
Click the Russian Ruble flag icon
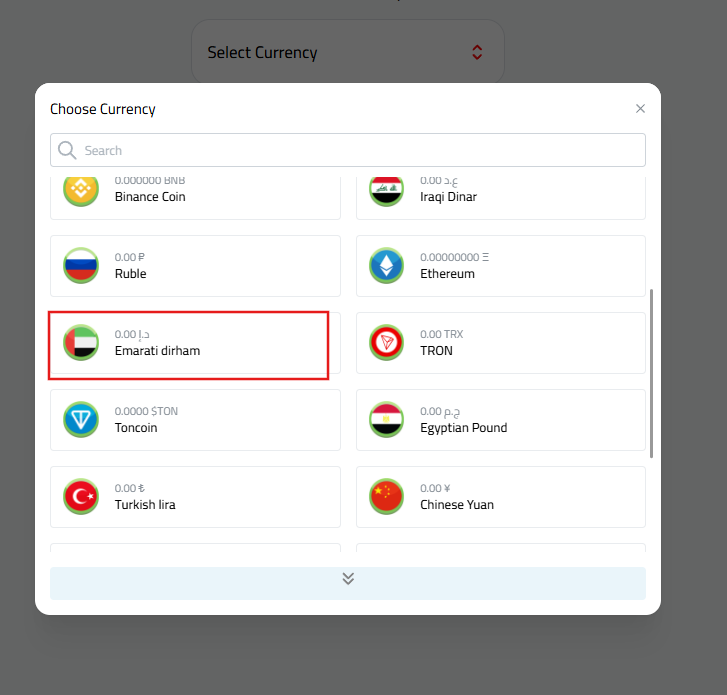pyautogui.click(x=81, y=265)
